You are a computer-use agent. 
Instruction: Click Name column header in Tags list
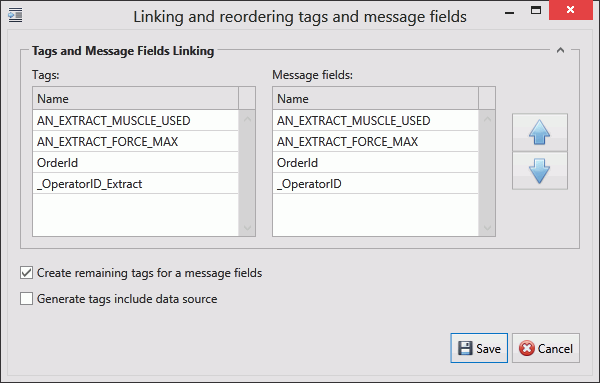point(135,99)
